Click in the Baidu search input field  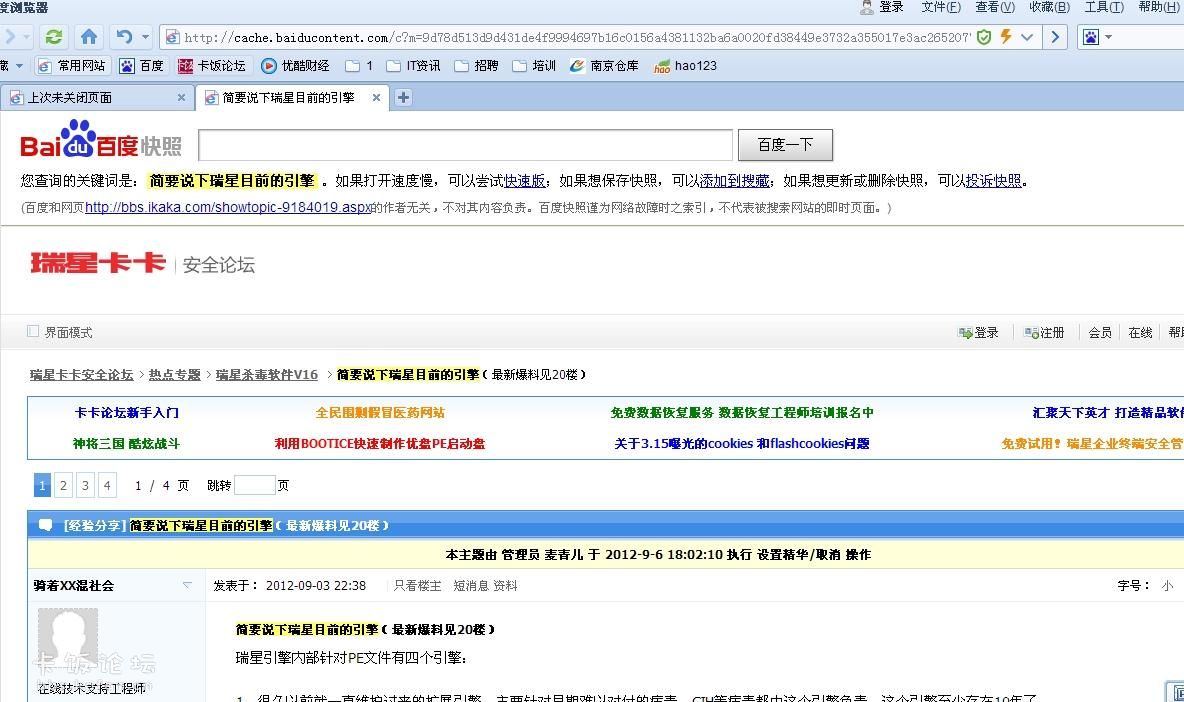(x=465, y=145)
